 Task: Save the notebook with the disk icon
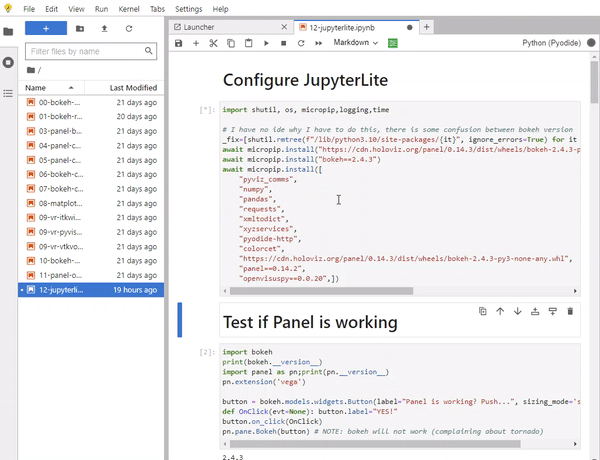point(178,43)
